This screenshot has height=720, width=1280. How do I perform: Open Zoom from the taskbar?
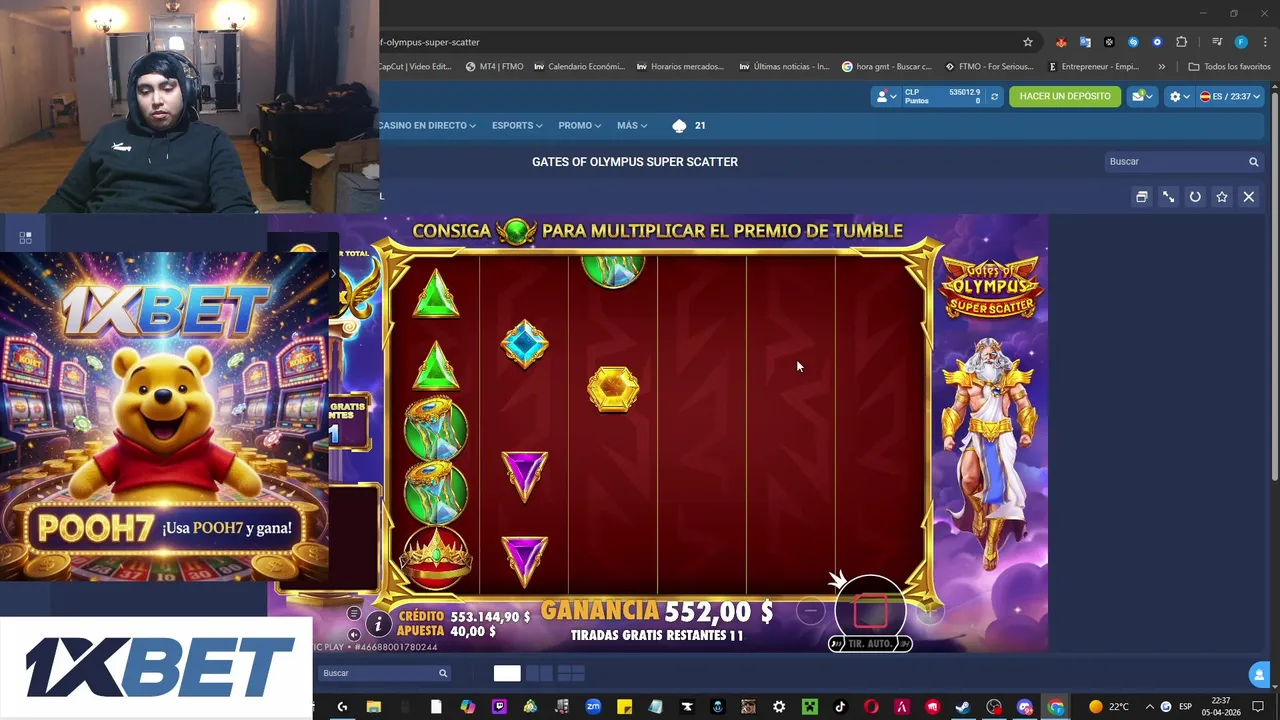point(593,707)
